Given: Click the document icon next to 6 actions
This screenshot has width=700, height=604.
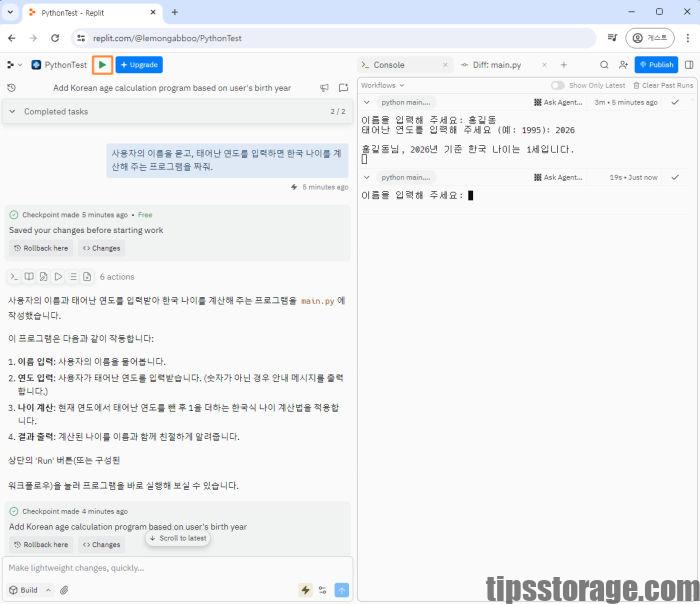Looking at the screenshot, I should (88, 277).
